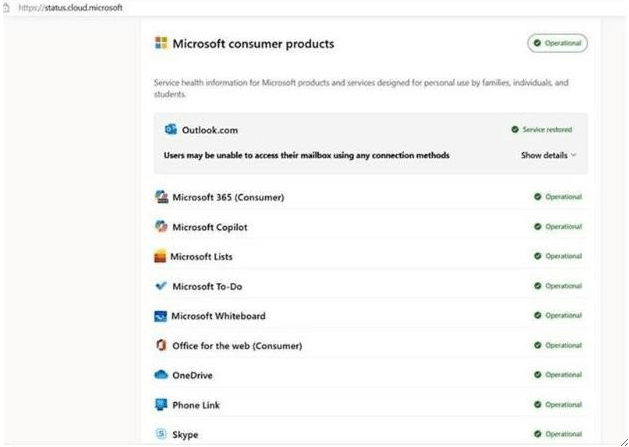
Task: Click the resize grip at window corner
Action: coord(624,442)
